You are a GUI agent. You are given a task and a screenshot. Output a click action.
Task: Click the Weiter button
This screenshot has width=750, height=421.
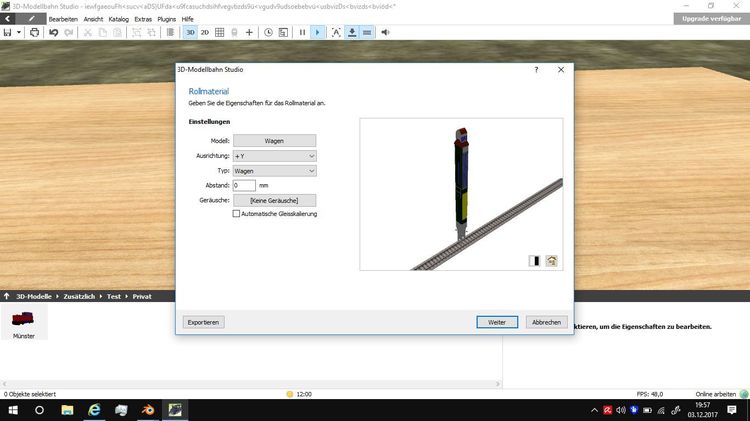[497, 322]
